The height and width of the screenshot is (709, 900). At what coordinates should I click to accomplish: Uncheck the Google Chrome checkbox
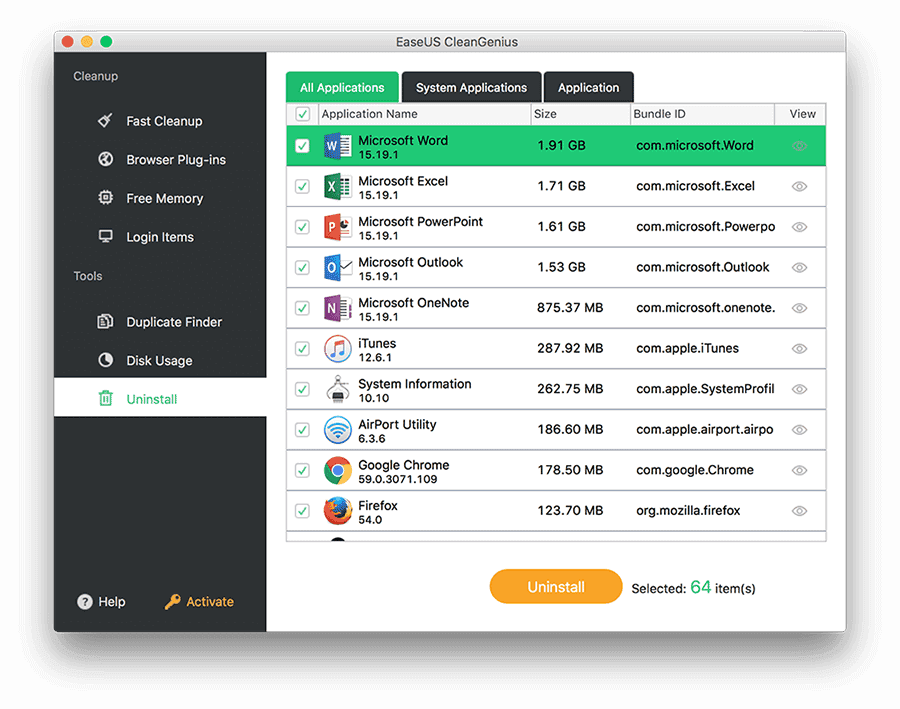coord(302,470)
